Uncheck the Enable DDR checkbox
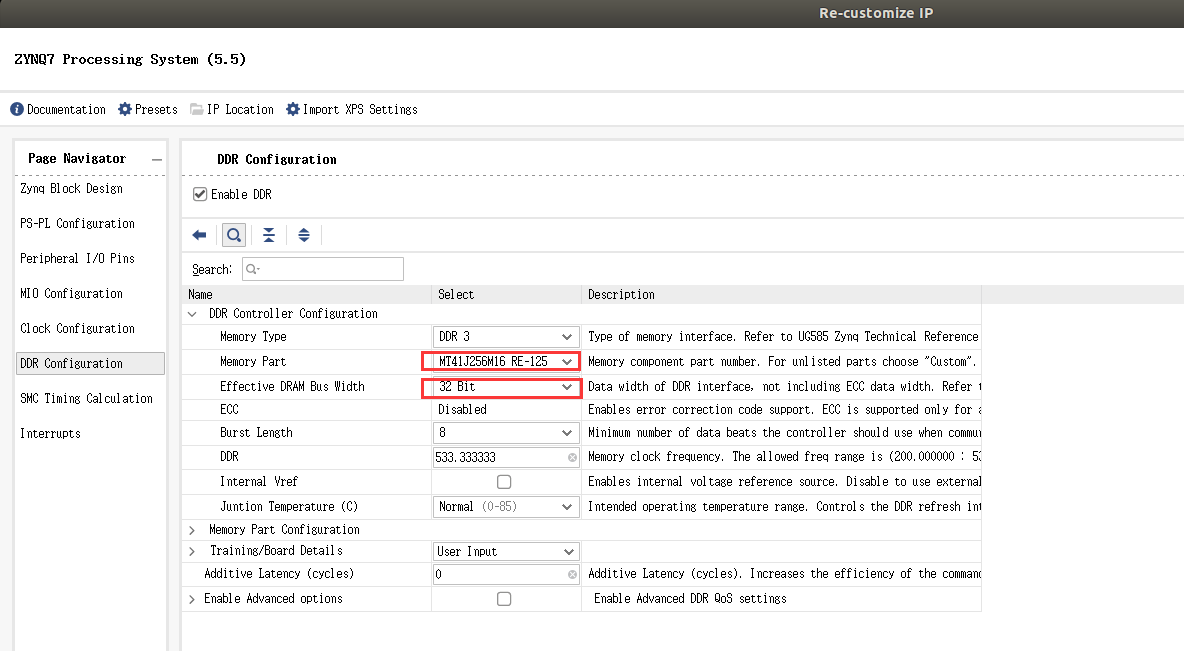Image resolution: width=1184 pixels, height=651 pixels. [200, 194]
